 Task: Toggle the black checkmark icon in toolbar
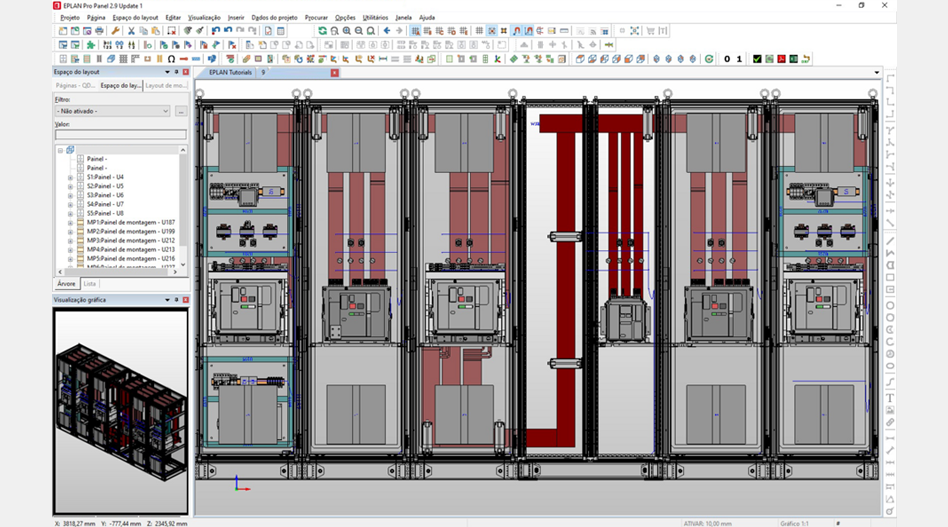(x=757, y=59)
